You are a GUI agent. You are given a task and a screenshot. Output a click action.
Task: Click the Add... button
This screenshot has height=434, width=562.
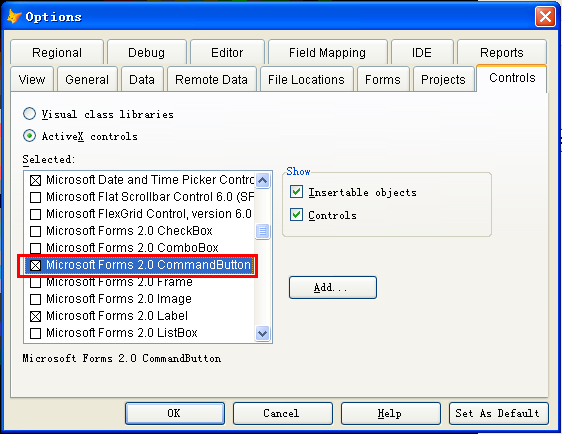click(x=333, y=287)
